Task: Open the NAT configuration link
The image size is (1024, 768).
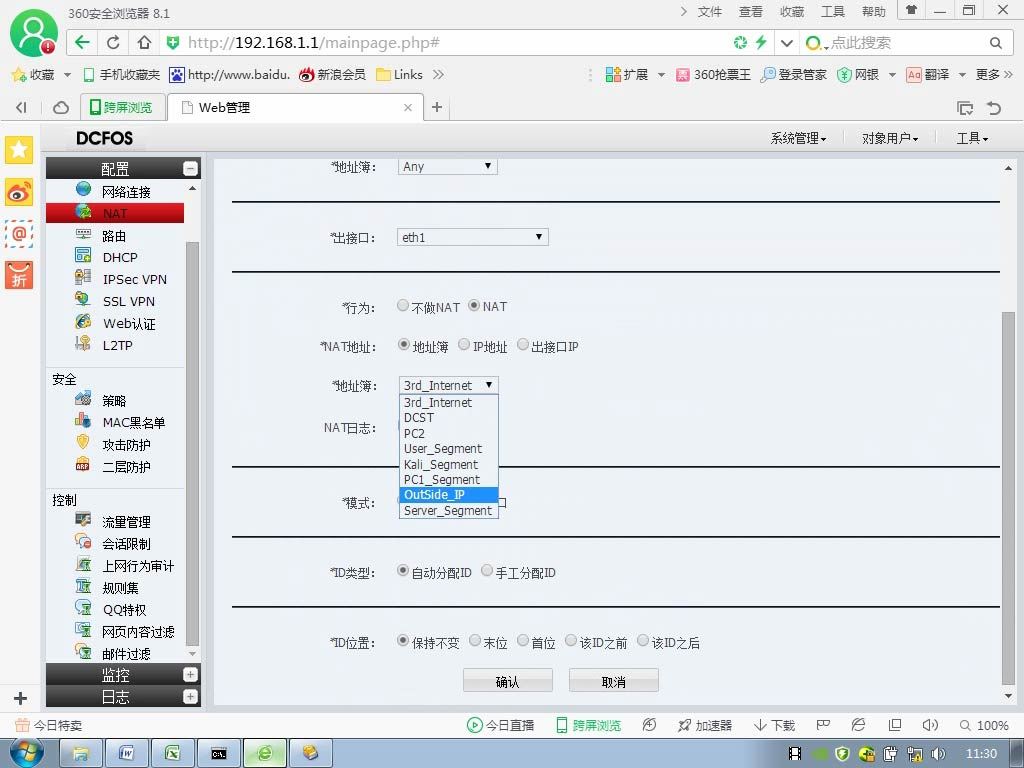Action: pyautogui.click(x=115, y=214)
